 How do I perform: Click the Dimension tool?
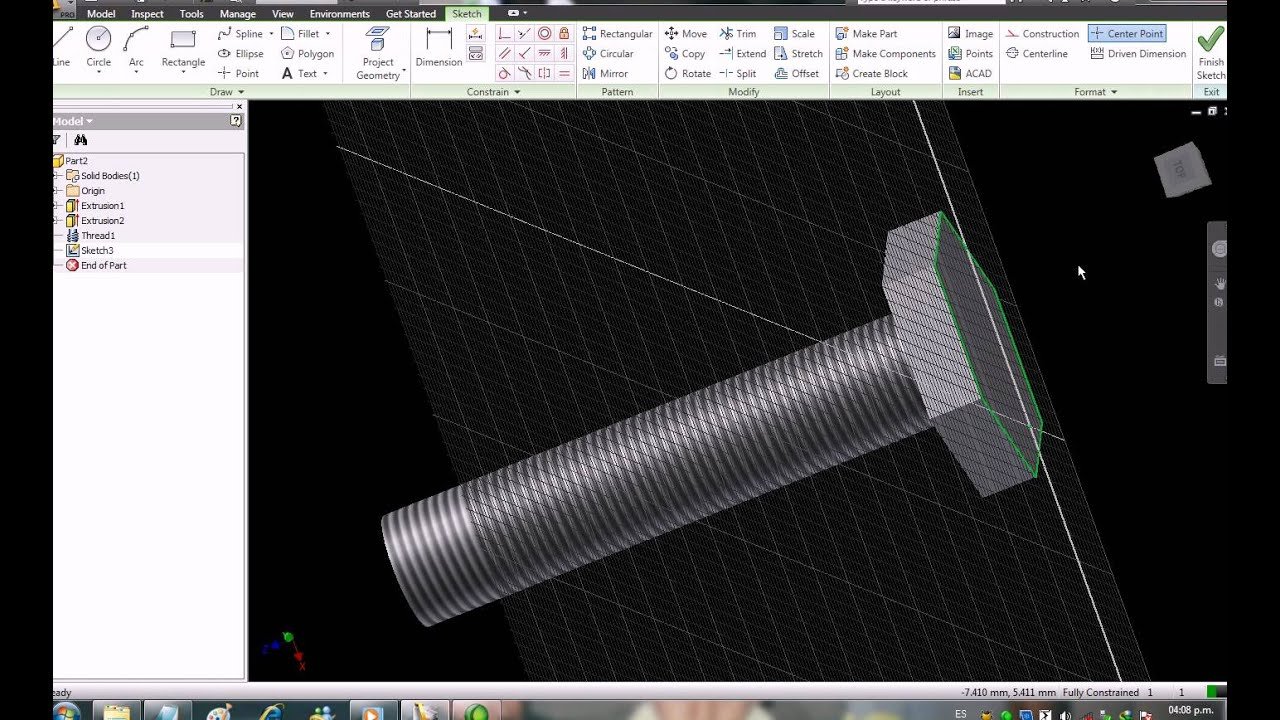[x=439, y=48]
